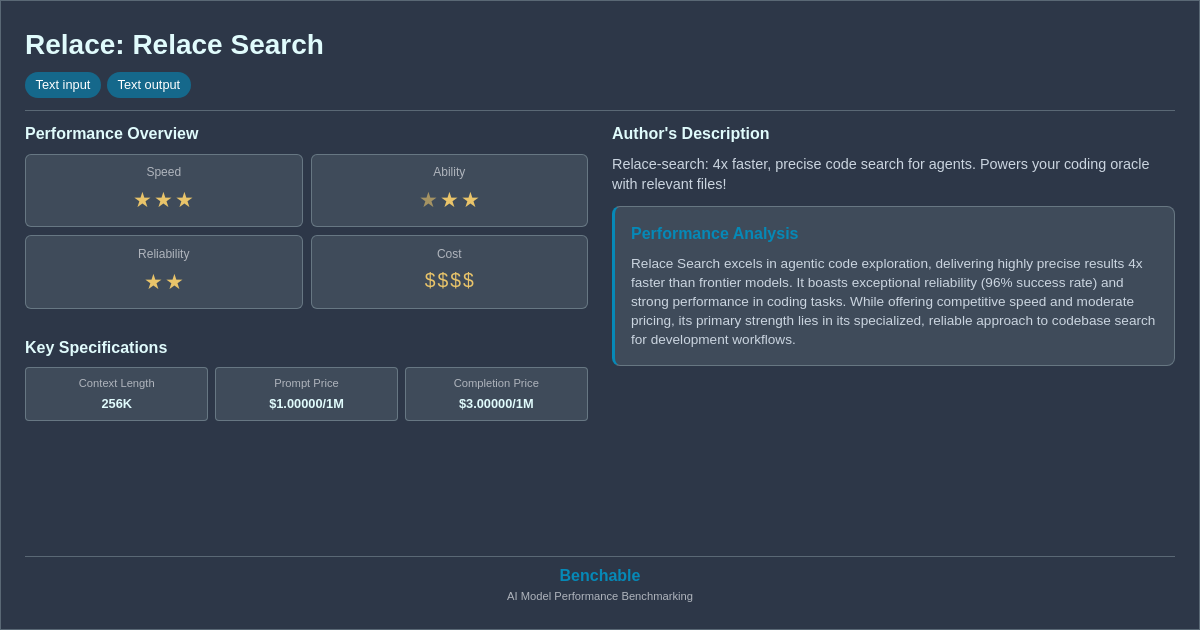The height and width of the screenshot is (630, 1200).
Task: Collapse the Key Specifications section
Action: pyautogui.click(x=95, y=347)
